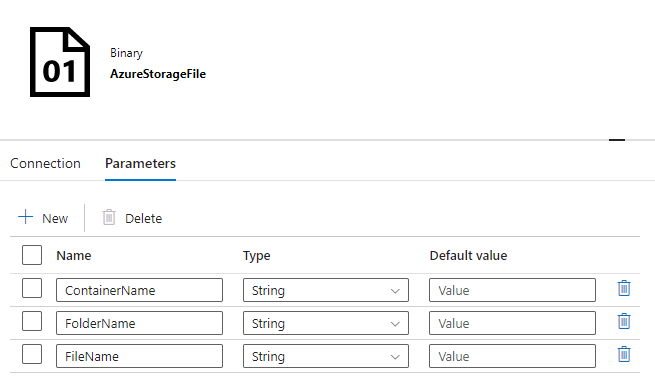Click the Binary dataset file icon

tap(60, 62)
